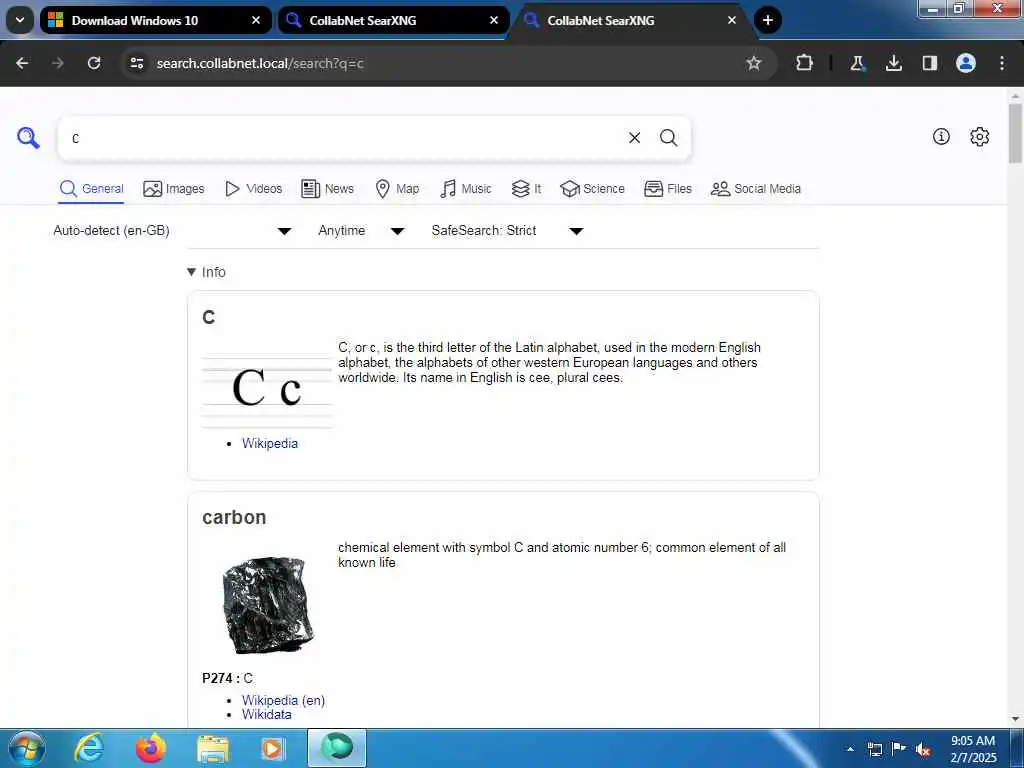The height and width of the screenshot is (768, 1024).
Task: Open the Preferences gear icon
Action: tap(980, 136)
